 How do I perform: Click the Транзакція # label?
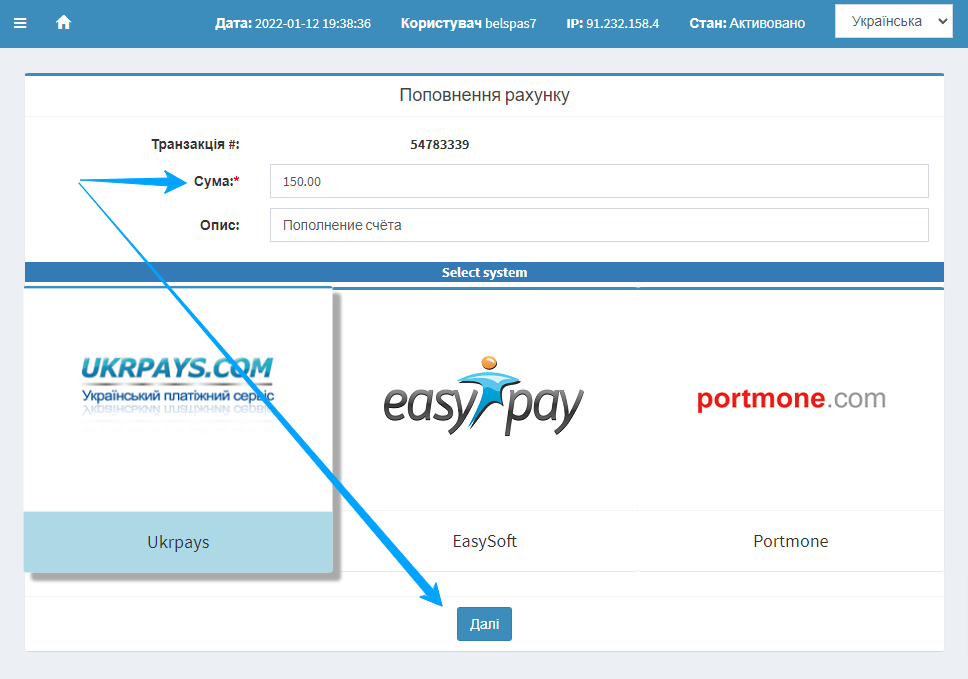[196, 144]
